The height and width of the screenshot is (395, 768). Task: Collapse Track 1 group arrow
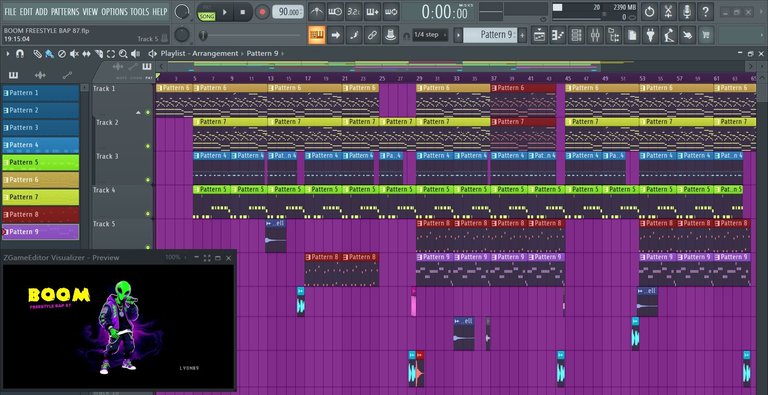[138, 113]
